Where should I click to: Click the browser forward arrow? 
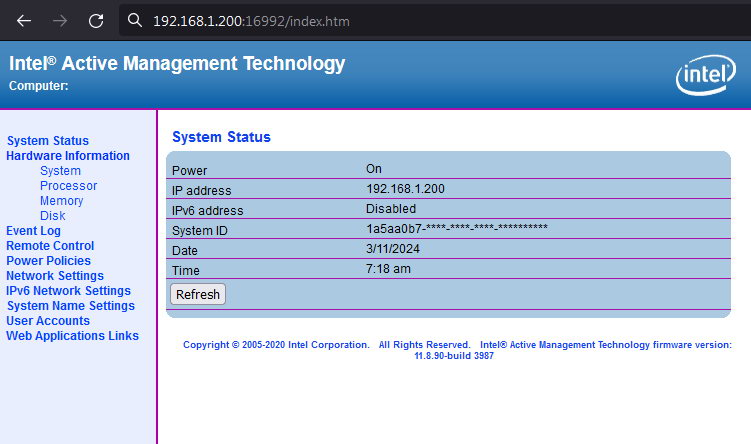pyautogui.click(x=60, y=21)
